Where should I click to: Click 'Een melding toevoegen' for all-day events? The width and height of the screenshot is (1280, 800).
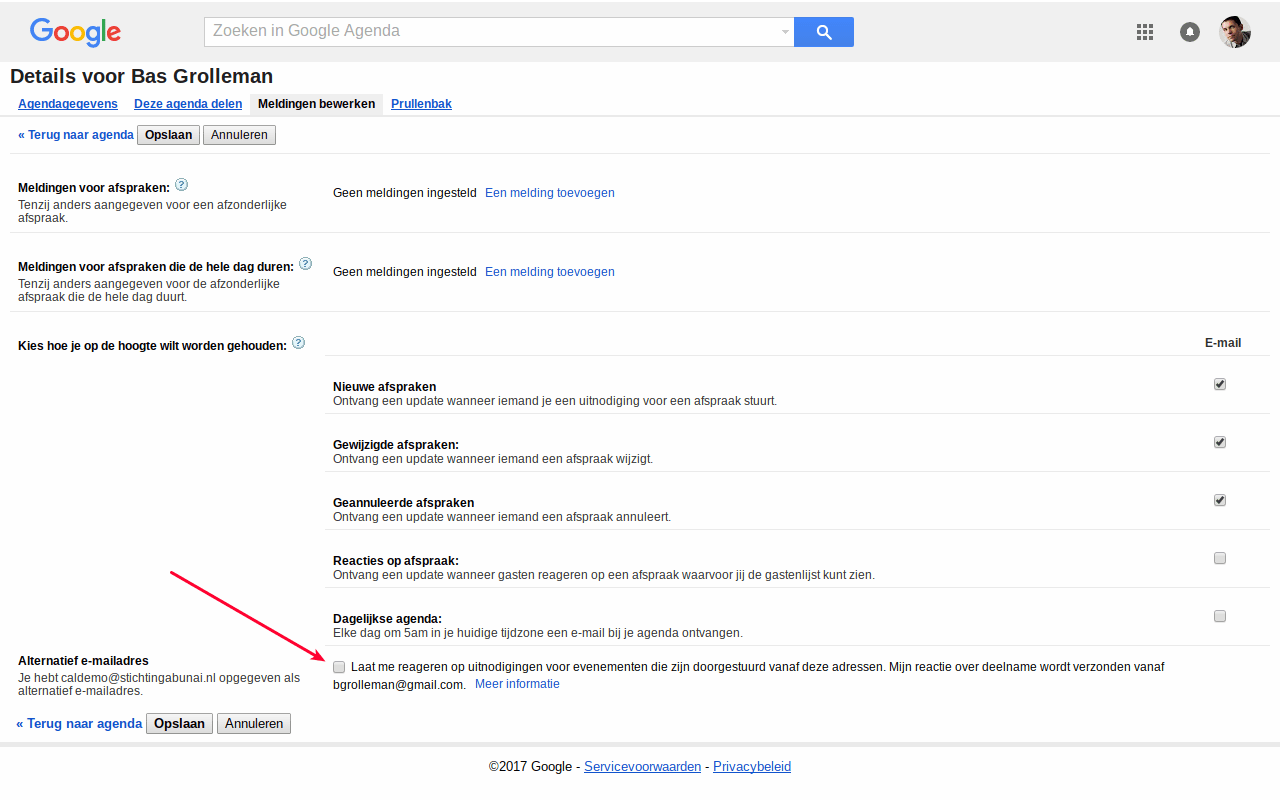tap(550, 272)
